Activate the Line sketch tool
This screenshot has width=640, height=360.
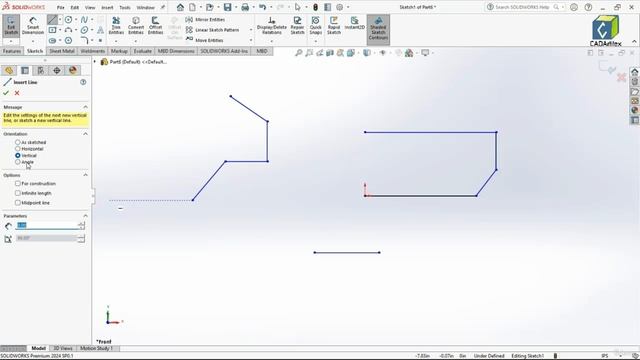pos(52,20)
